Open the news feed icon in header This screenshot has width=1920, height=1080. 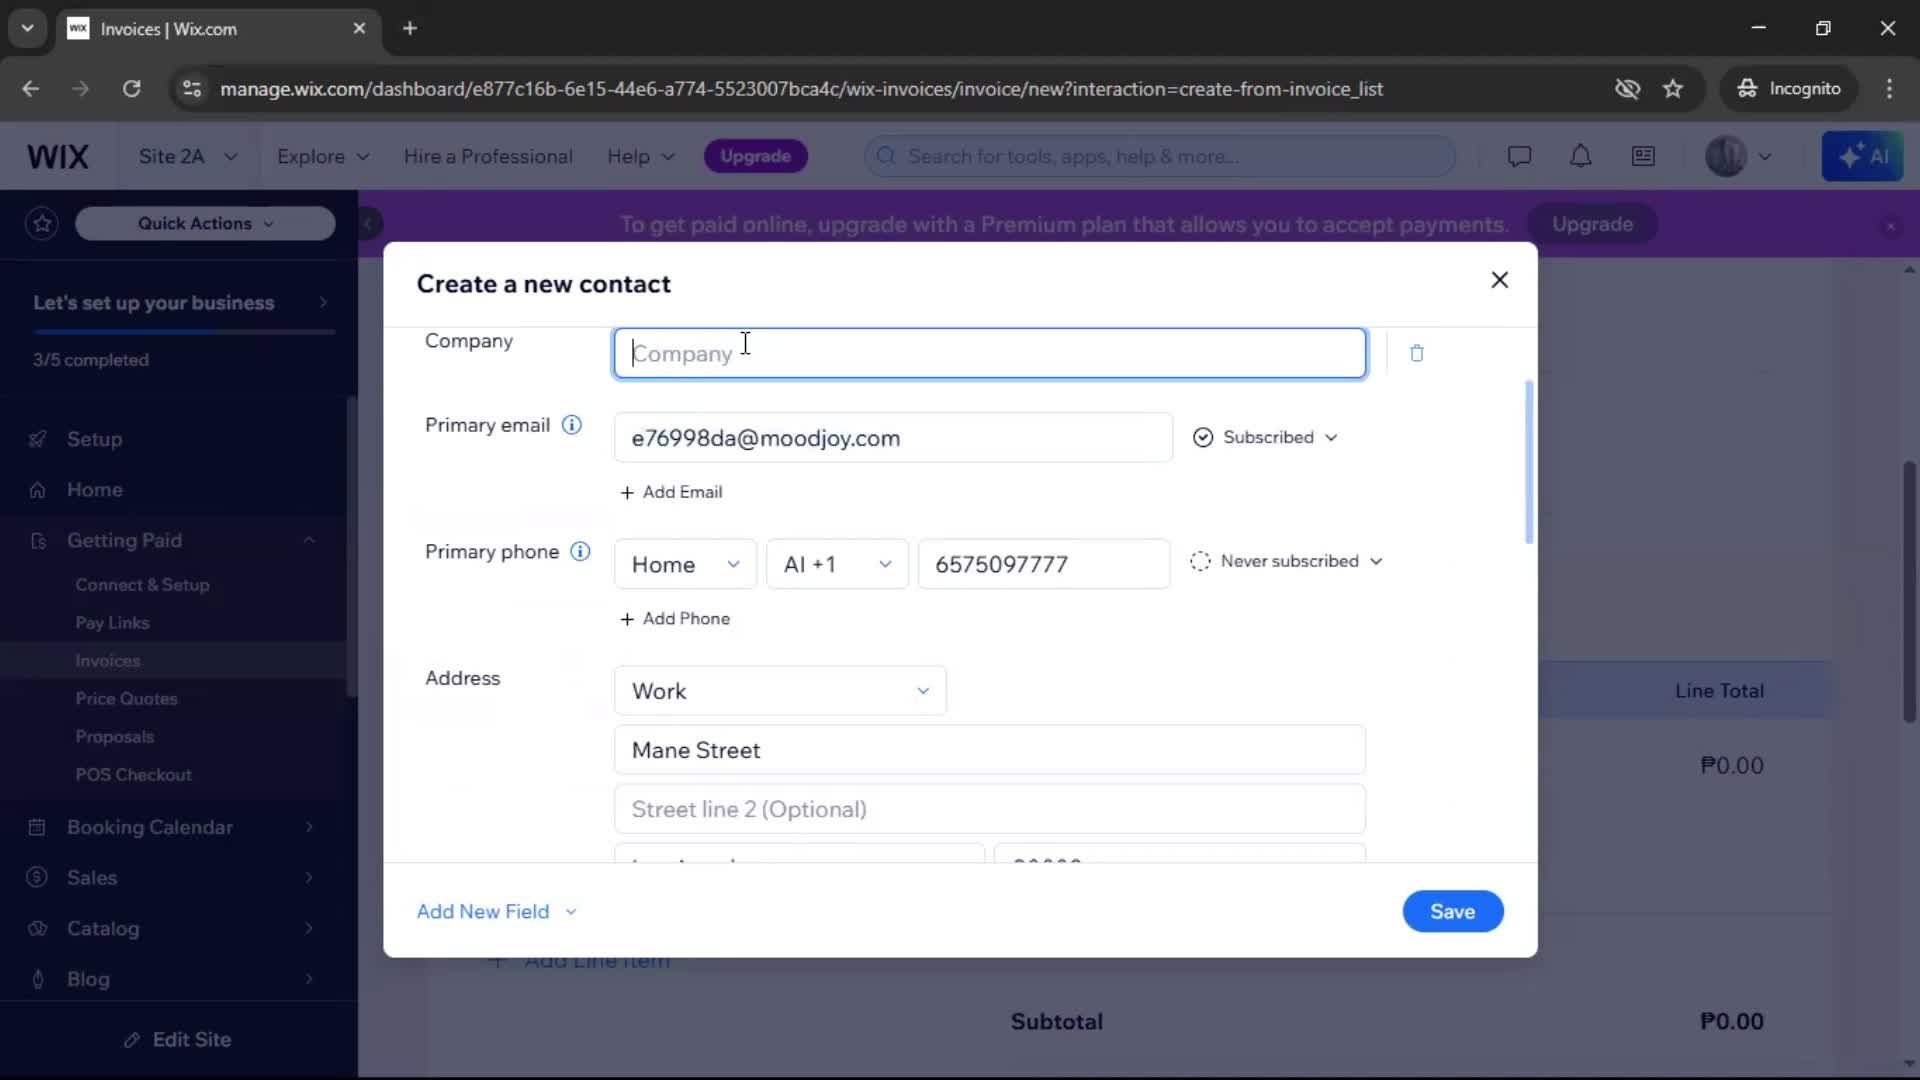click(x=1643, y=156)
